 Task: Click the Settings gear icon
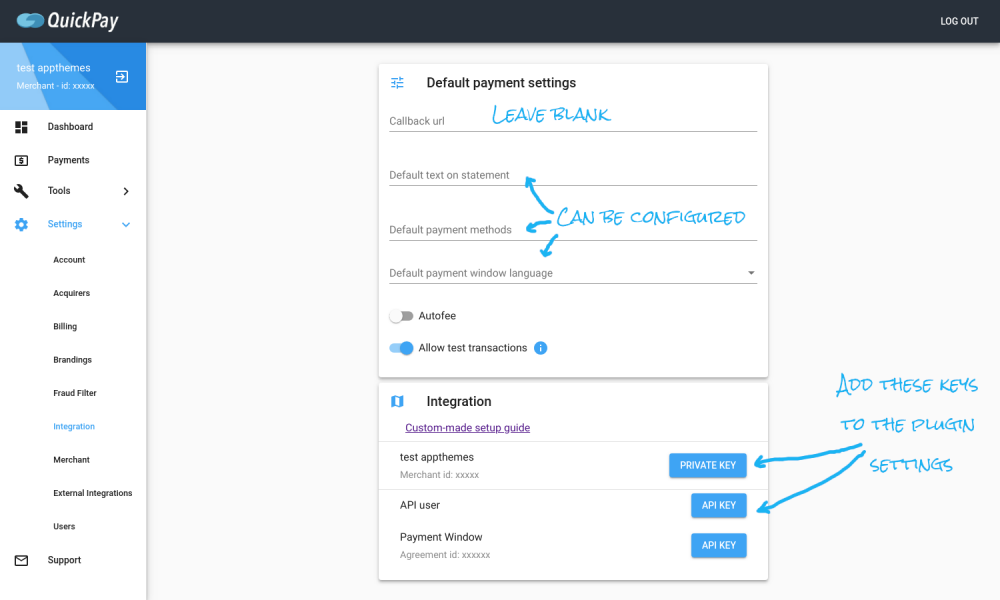(x=21, y=224)
